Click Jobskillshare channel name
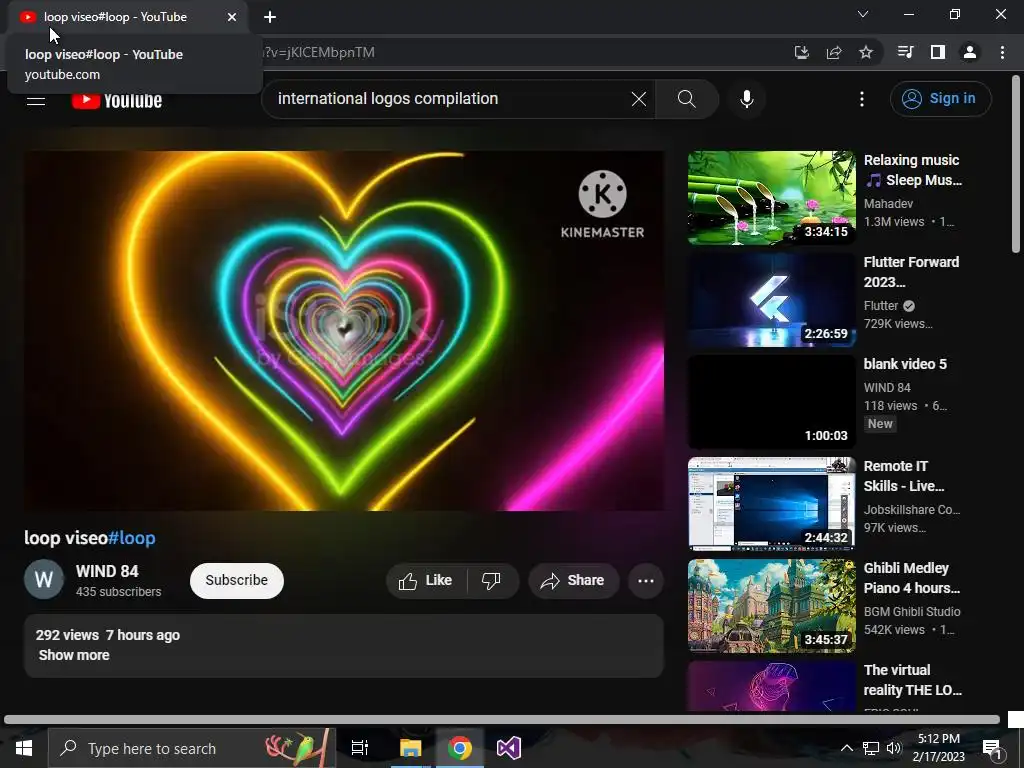 pyautogui.click(x=912, y=509)
